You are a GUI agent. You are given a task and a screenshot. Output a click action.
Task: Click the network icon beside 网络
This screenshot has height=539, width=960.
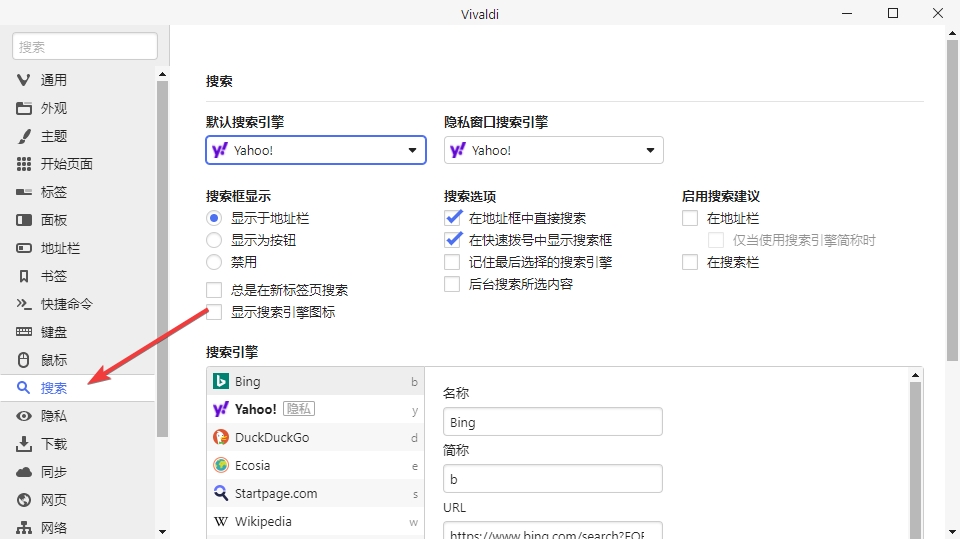click(23, 528)
